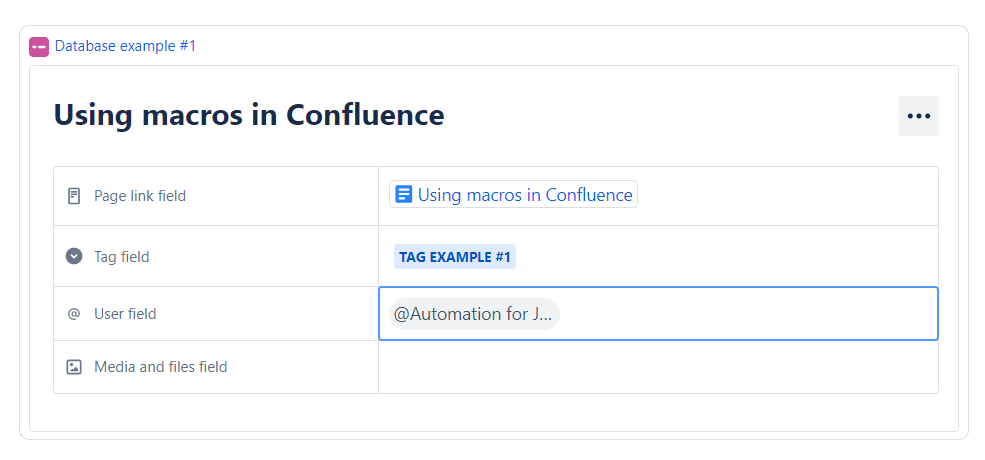
Task: Click the Page link field document icon
Action: click(x=74, y=196)
